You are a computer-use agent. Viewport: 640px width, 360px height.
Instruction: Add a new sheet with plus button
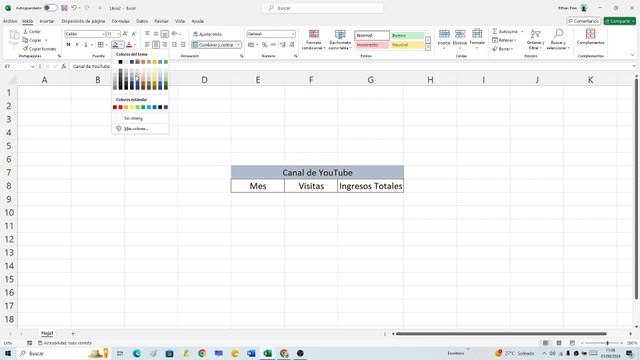click(73, 333)
